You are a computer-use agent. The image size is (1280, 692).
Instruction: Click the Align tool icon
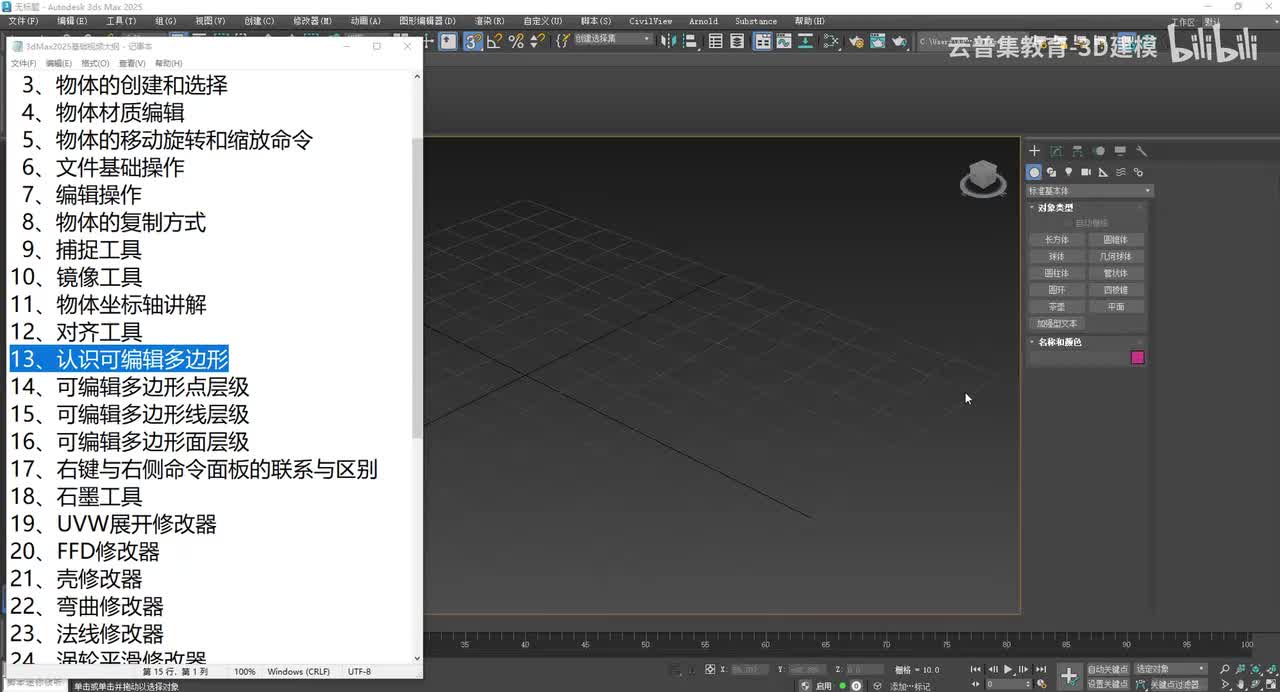click(x=689, y=41)
